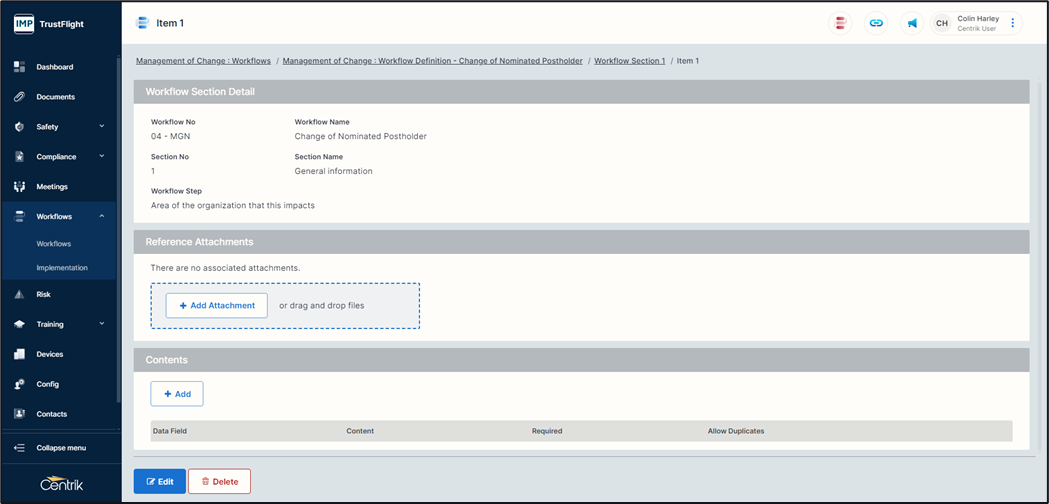Click Collapse menu at sidebar bottom
The width and height of the screenshot is (1049, 504).
60,448
